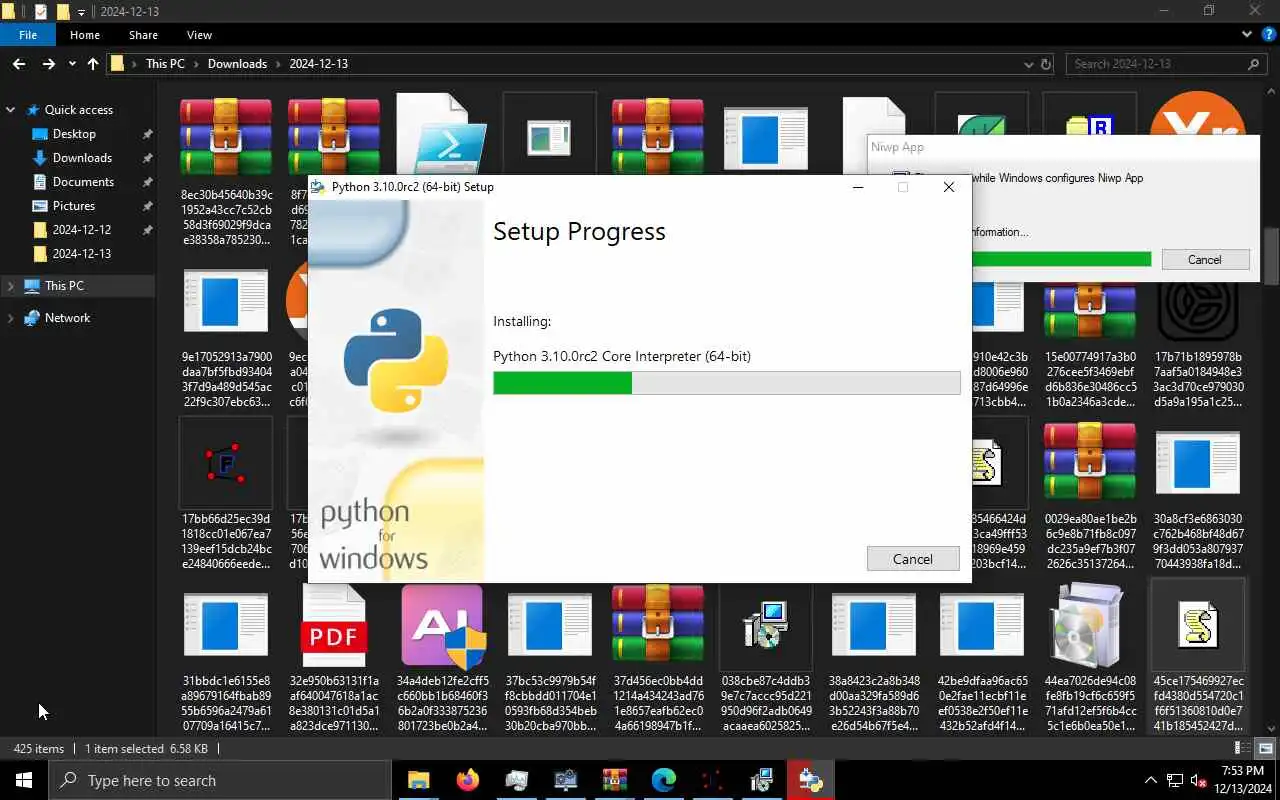This screenshot has height=800, width=1280.
Task: Switch to details view layout
Action: click(1242, 748)
